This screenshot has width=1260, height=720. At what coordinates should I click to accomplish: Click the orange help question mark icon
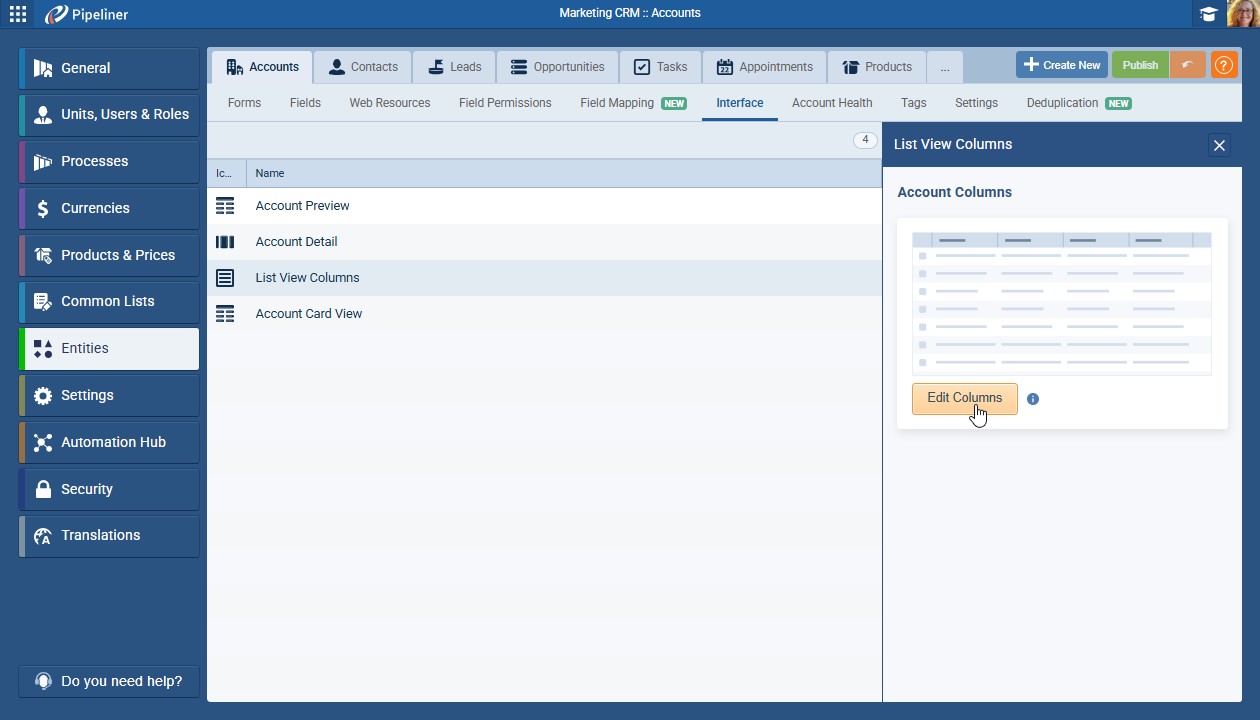pos(1224,65)
